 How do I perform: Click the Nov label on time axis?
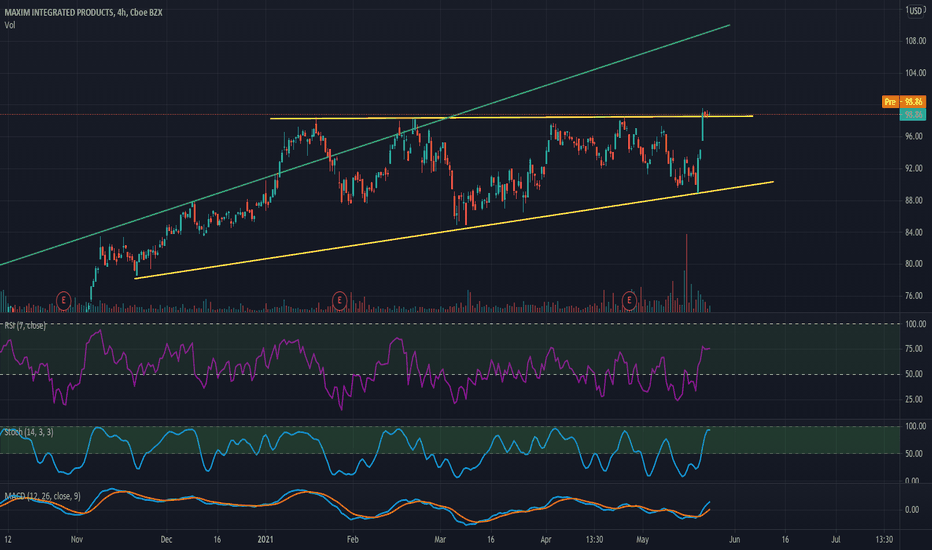(77, 539)
